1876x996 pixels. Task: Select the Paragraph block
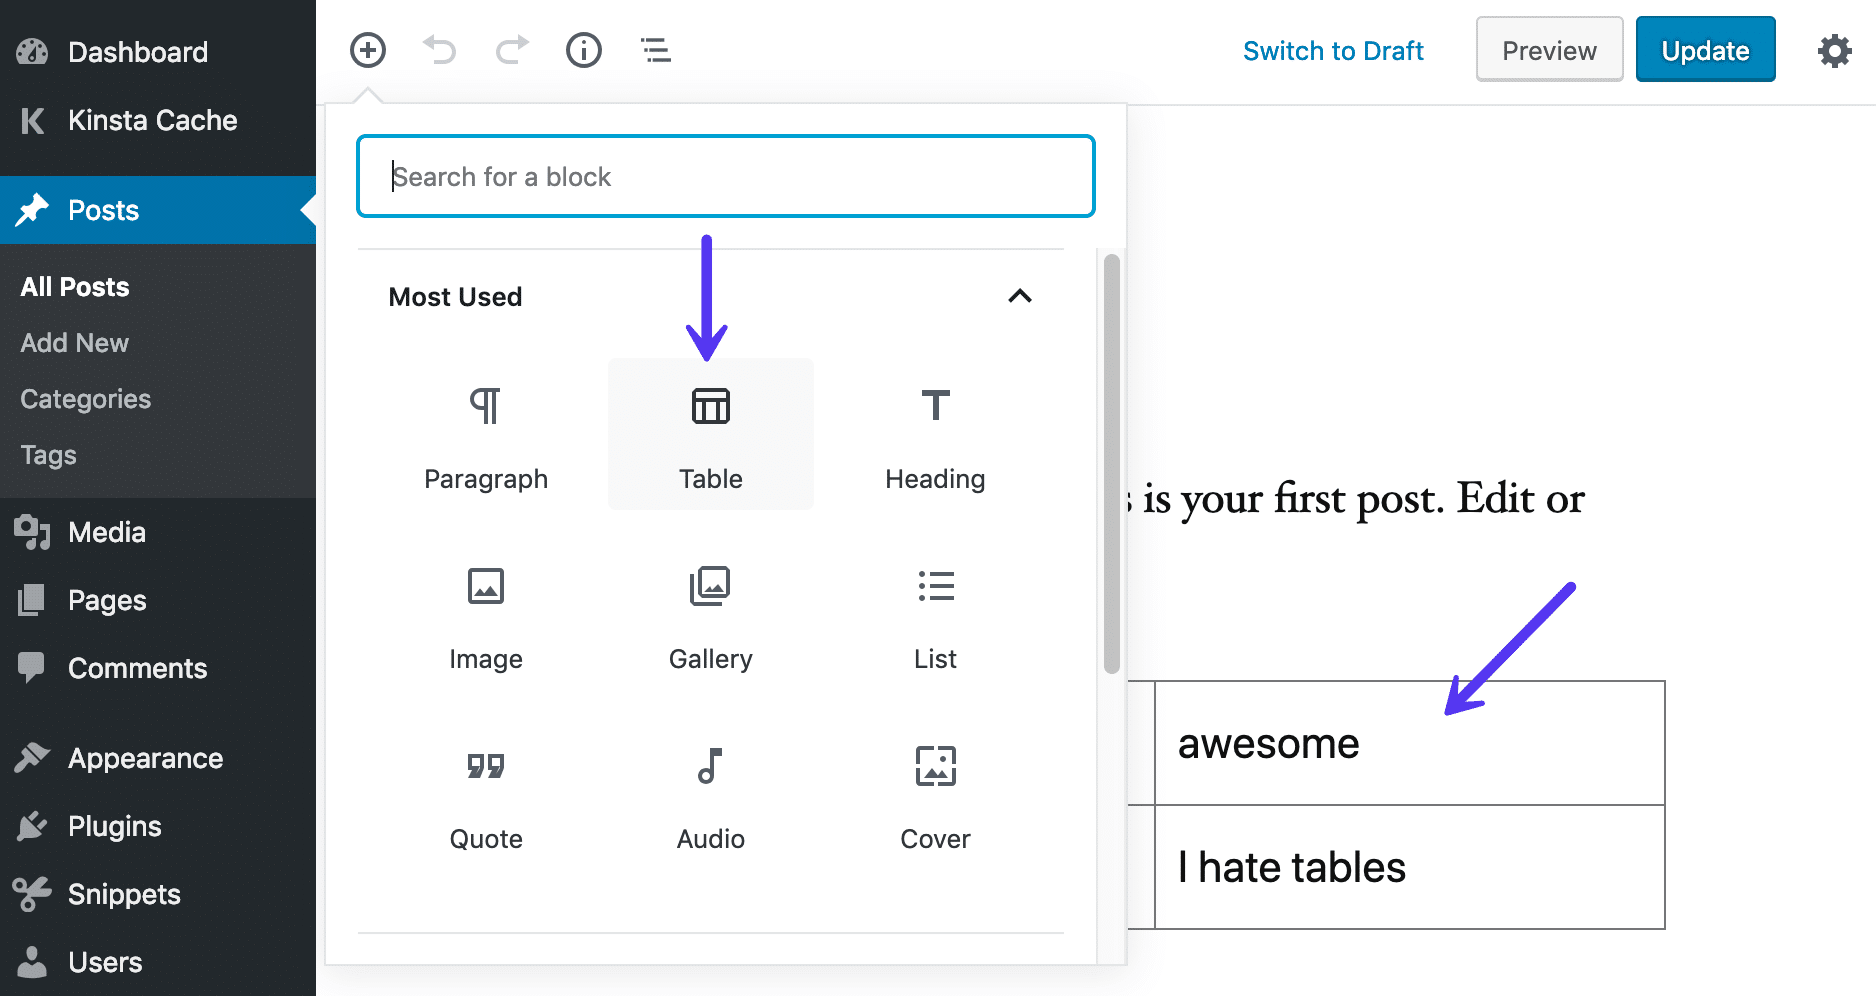click(486, 434)
